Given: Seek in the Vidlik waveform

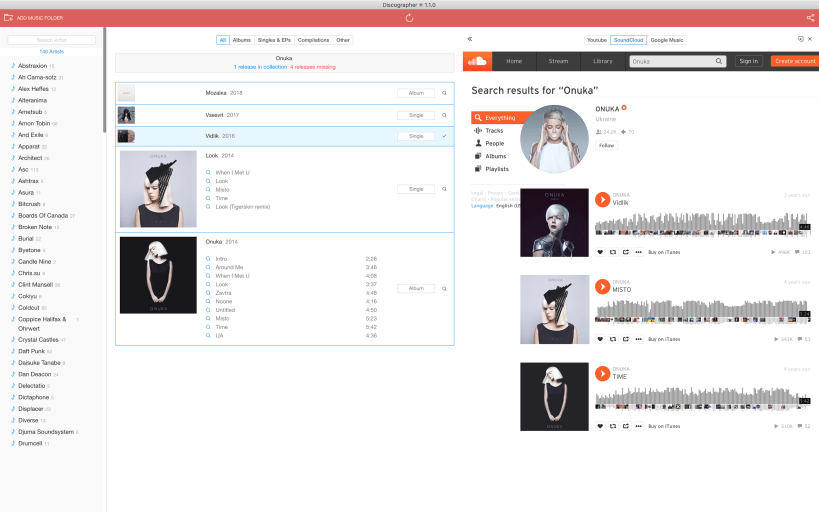Looking at the screenshot, I should click(703, 225).
